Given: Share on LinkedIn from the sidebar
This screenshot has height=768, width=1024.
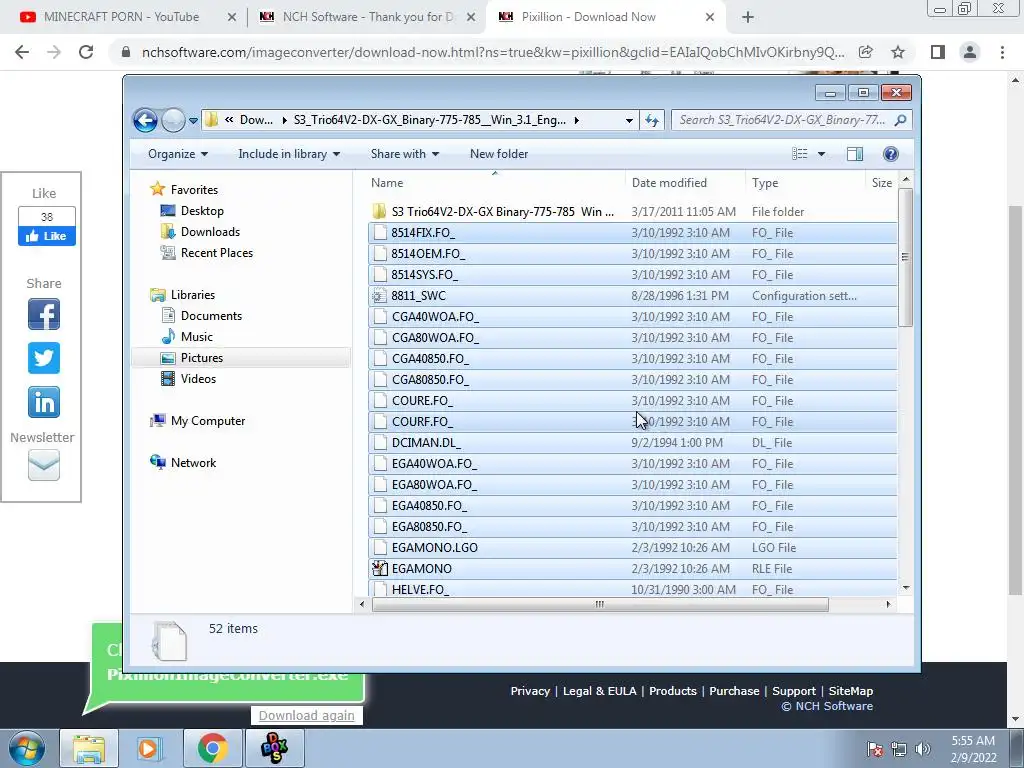Looking at the screenshot, I should (x=44, y=402).
